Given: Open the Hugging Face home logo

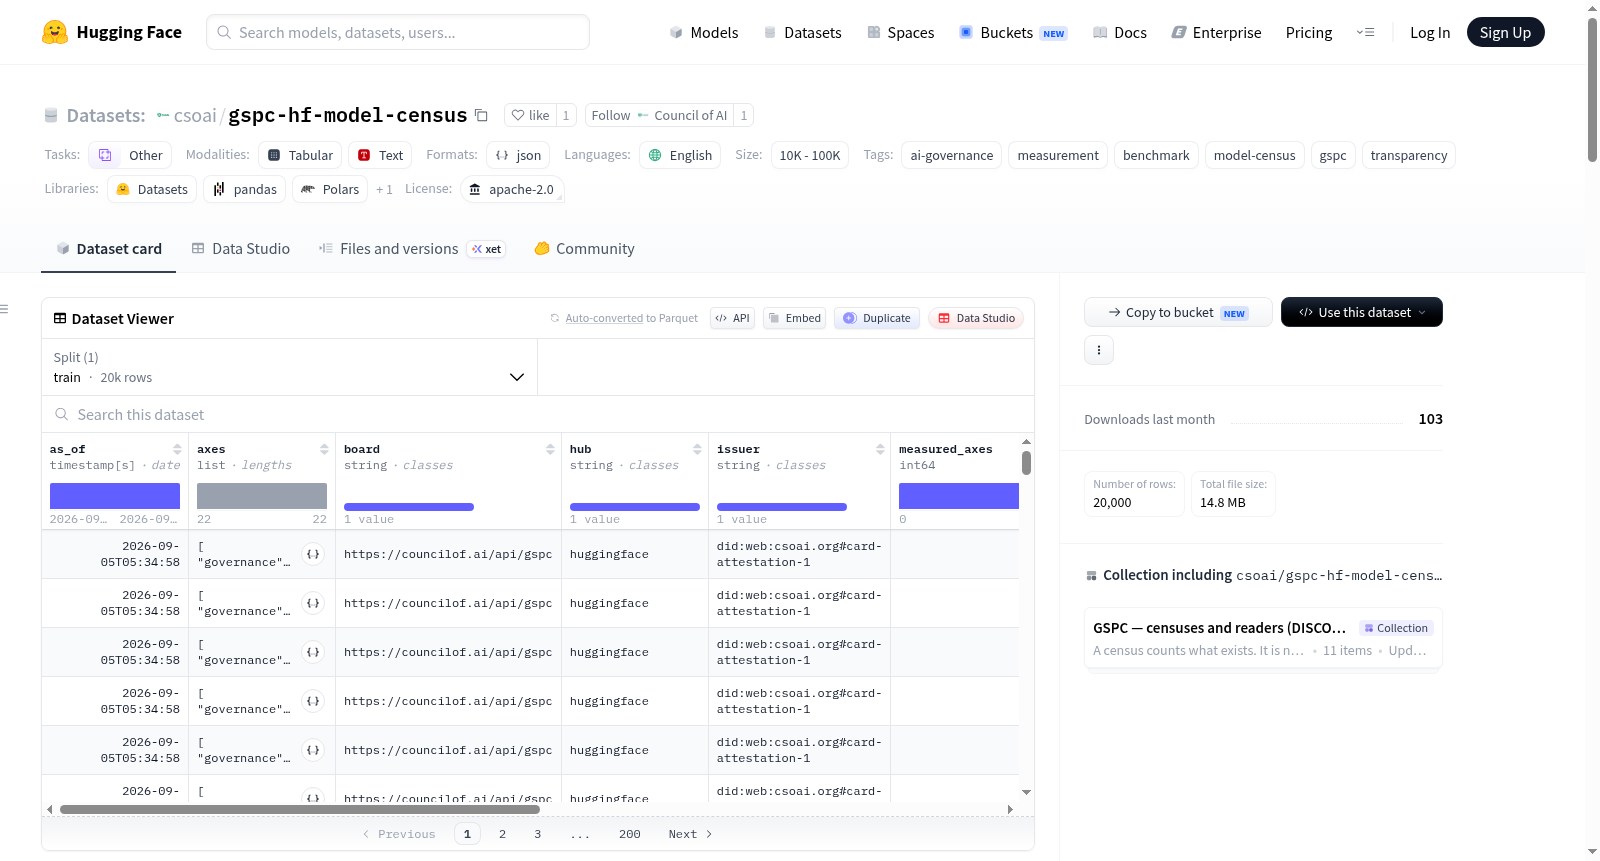Looking at the screenshot, I should [x=112, y=32].
